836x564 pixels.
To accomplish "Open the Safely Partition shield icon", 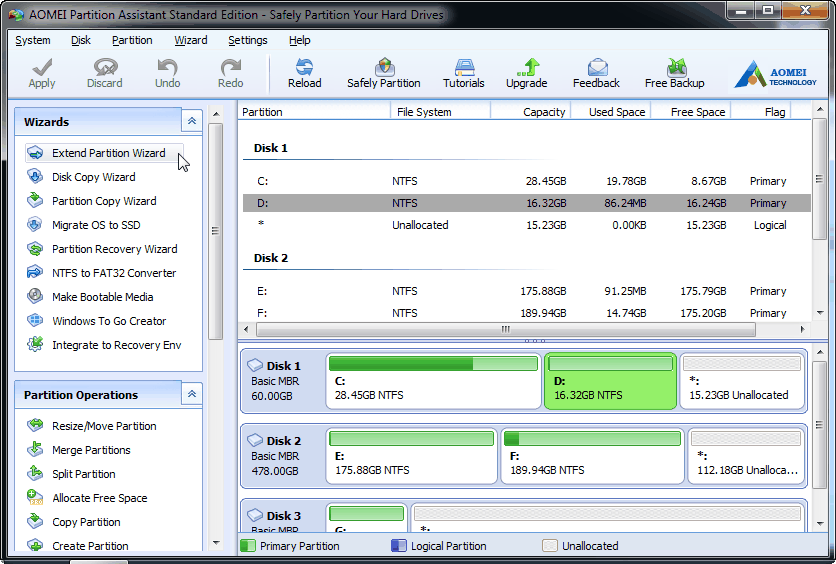I will coord(384,67).
